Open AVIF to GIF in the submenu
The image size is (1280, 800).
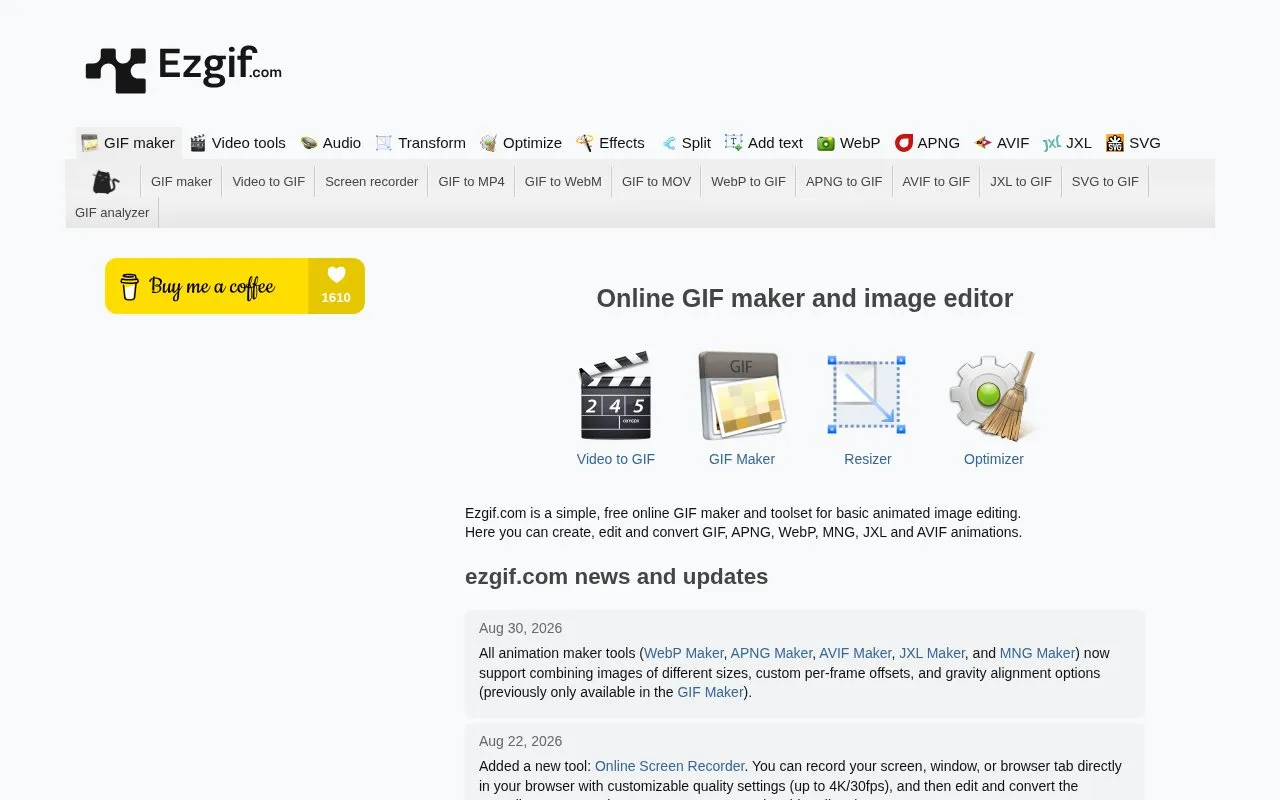[x=936, y=181]
